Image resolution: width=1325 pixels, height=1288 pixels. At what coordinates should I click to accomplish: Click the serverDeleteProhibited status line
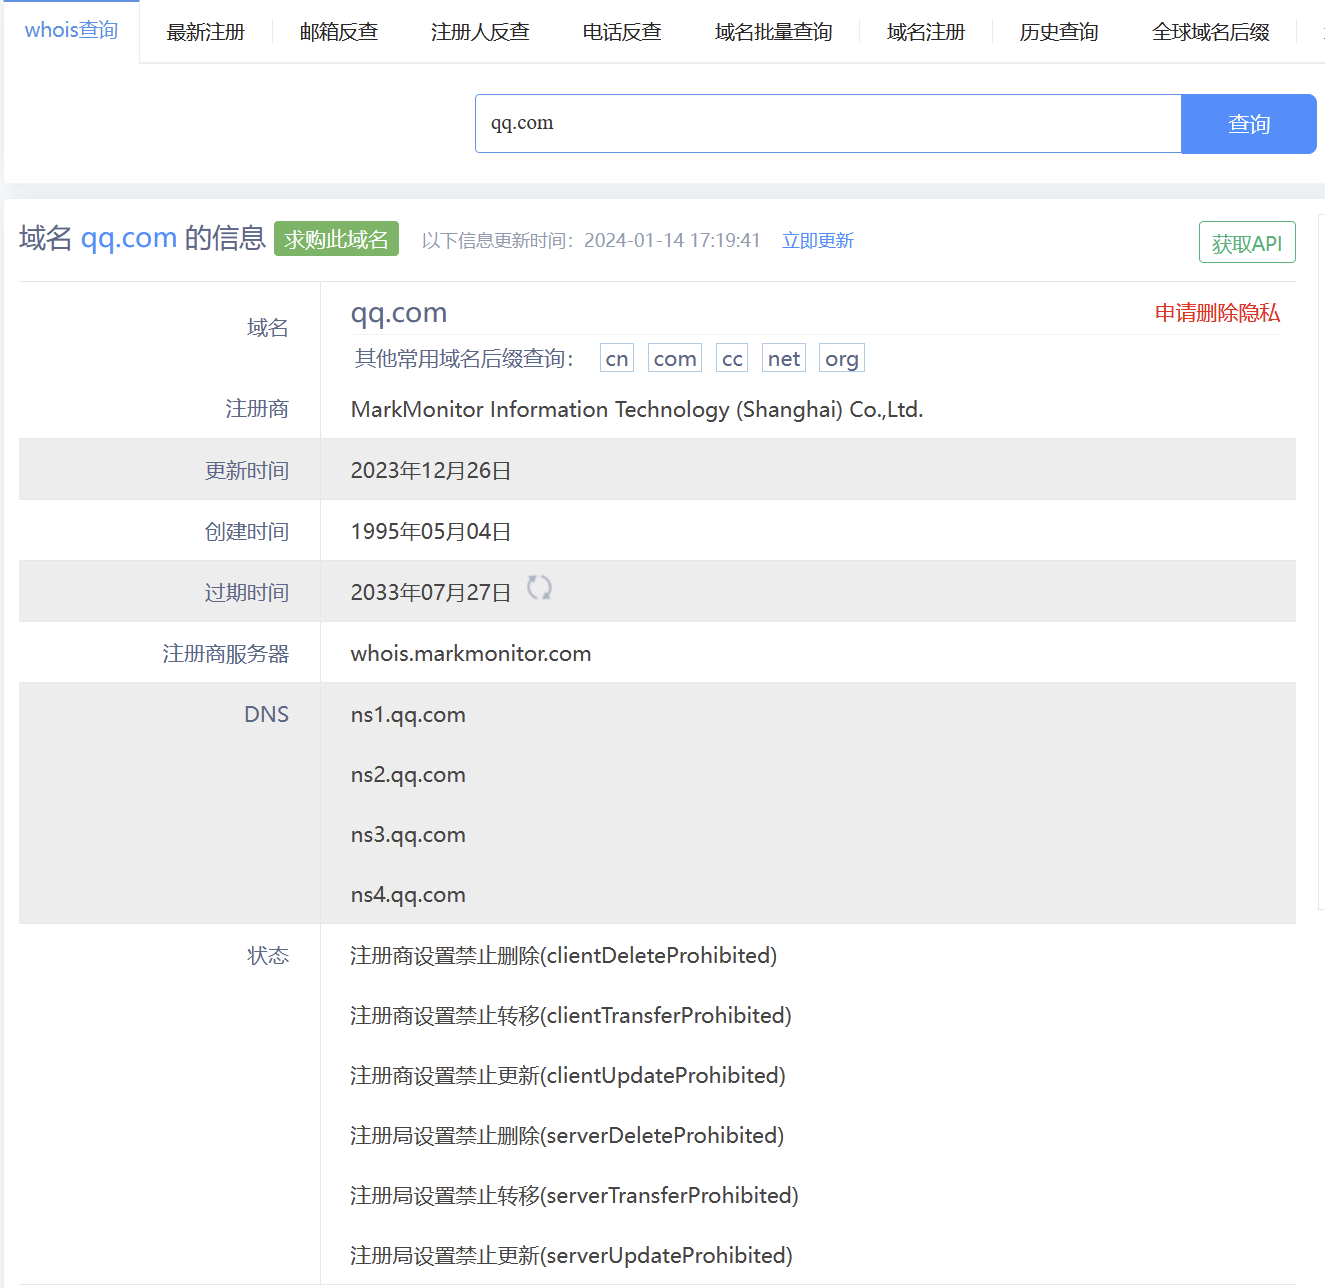click(x=567, y=1136)
